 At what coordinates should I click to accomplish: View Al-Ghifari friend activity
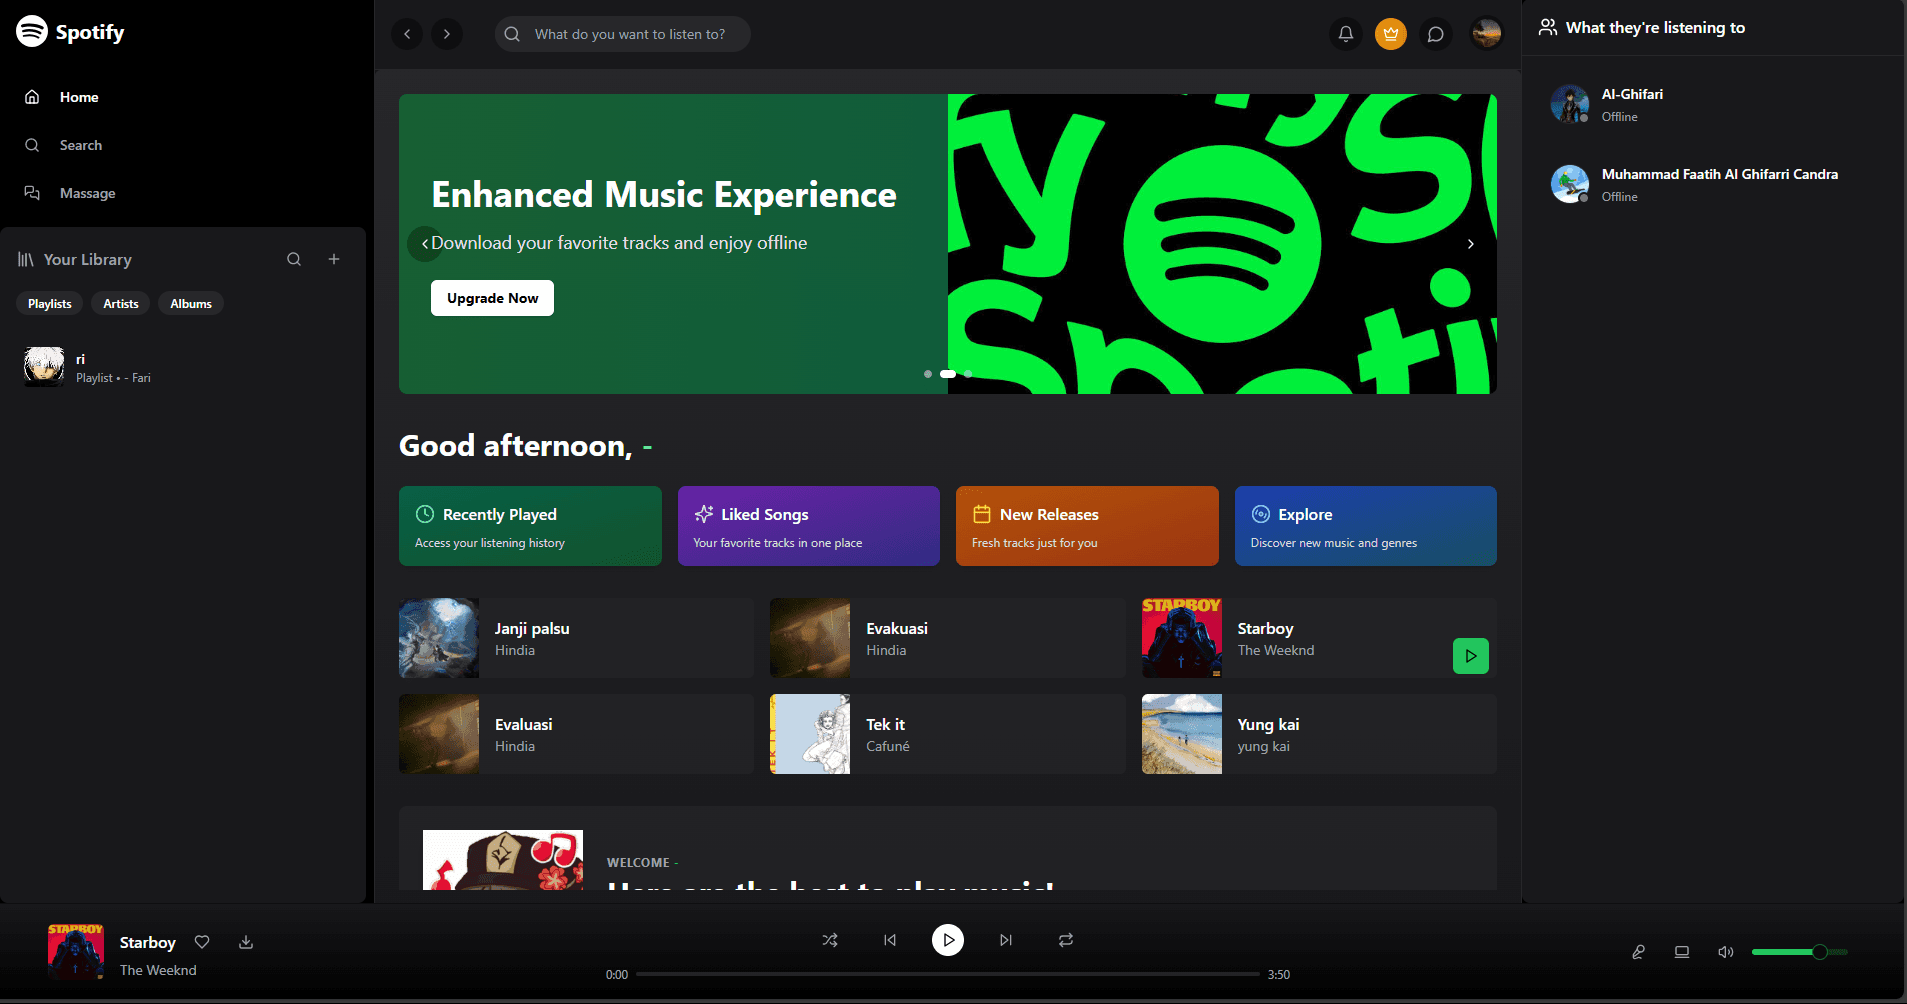[1714, 104]
